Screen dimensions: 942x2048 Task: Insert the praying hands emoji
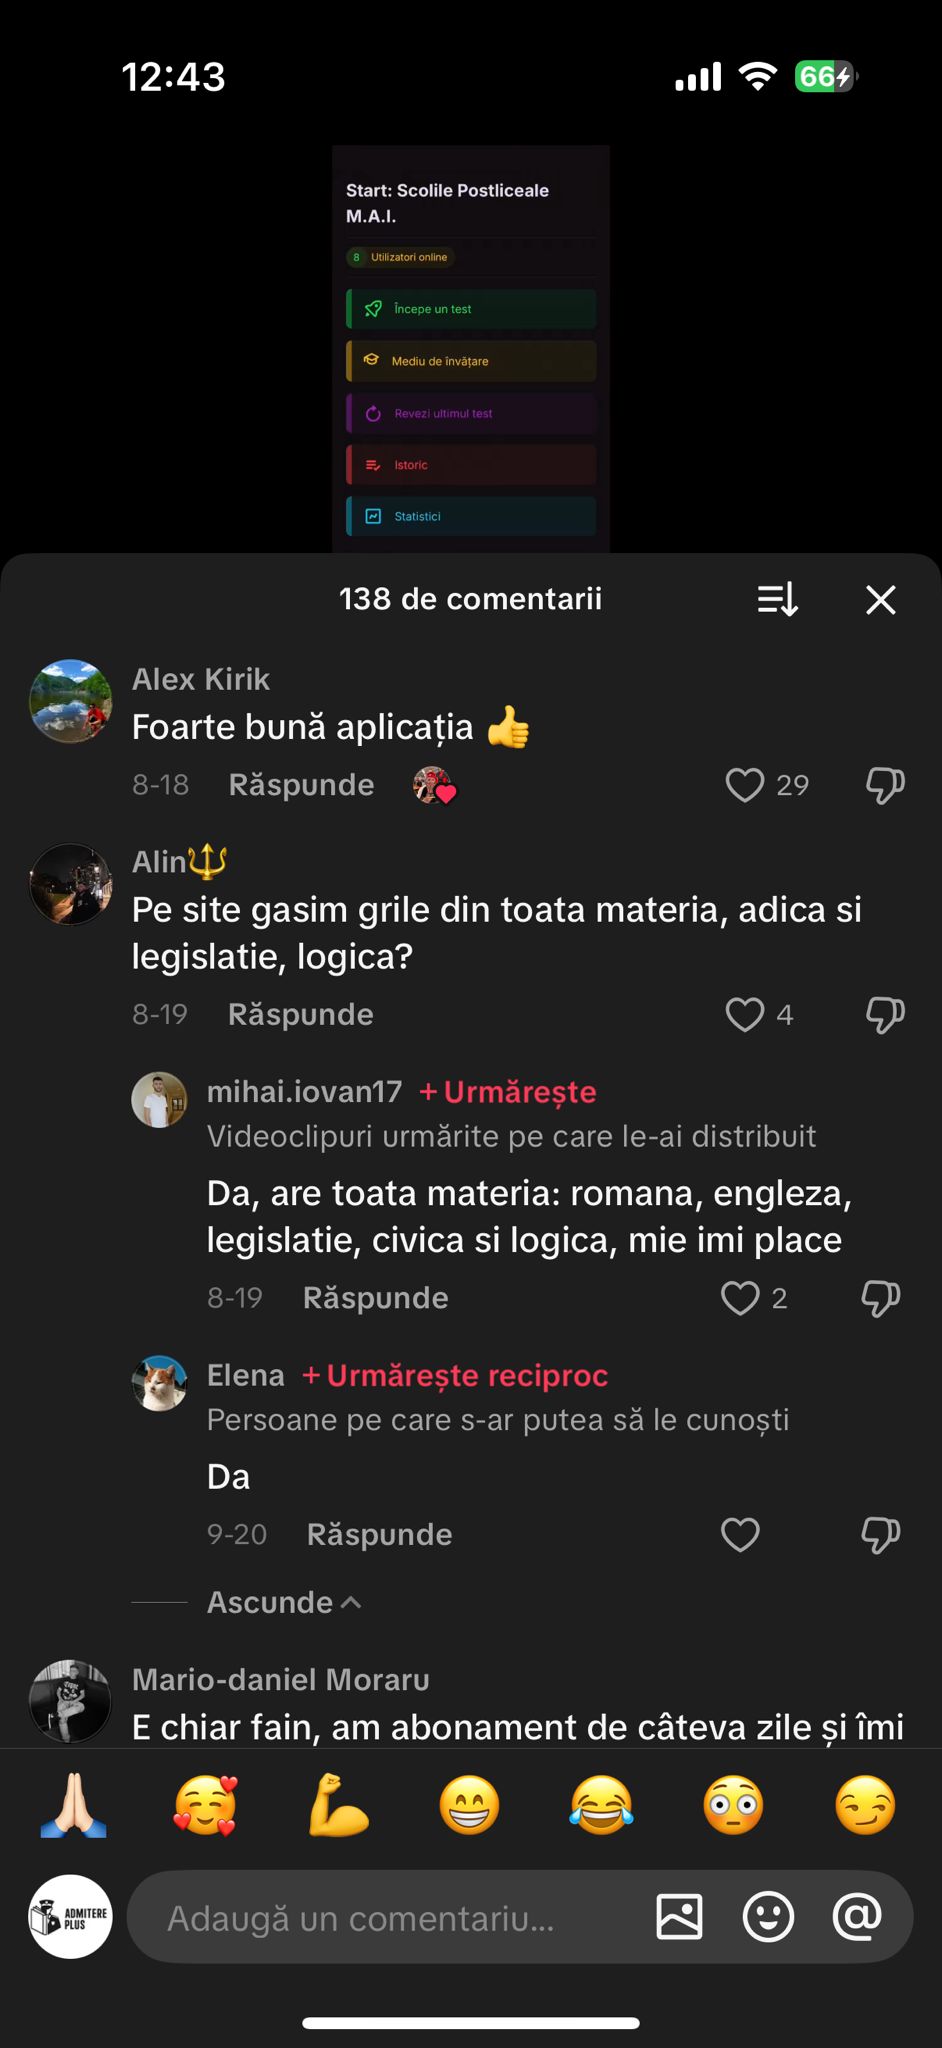click(x=73, y=1806)
